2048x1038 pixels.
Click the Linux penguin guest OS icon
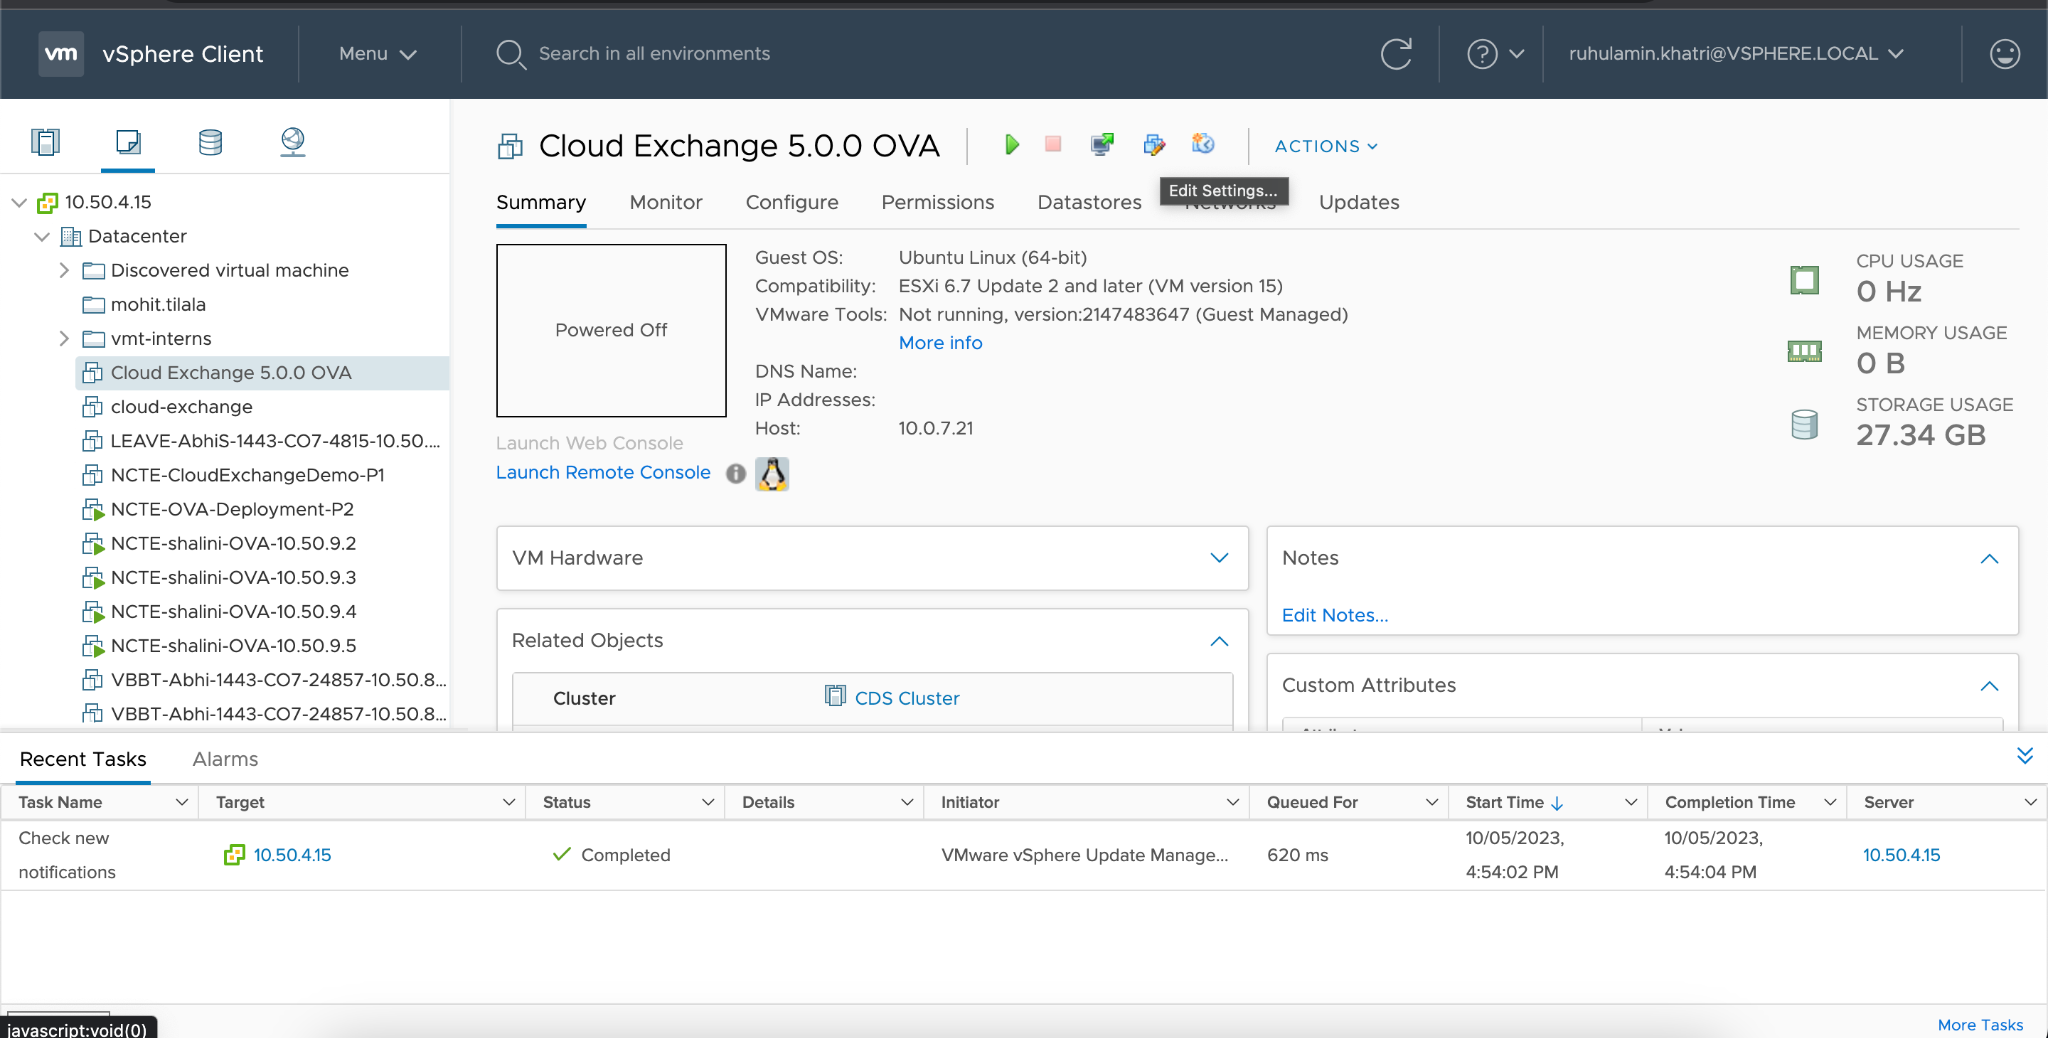click(772, 473)
